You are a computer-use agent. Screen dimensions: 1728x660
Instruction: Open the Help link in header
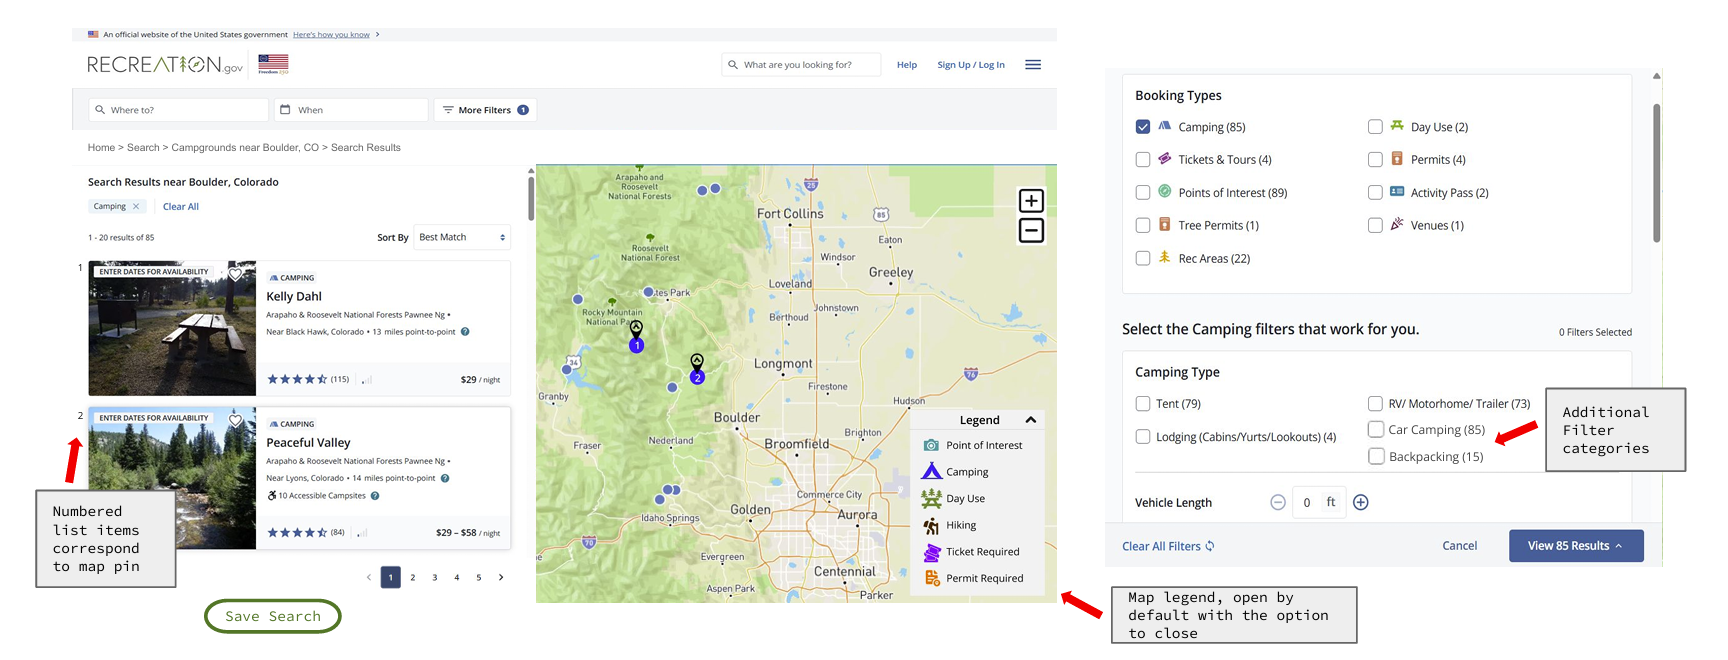(x=907, y=65)
